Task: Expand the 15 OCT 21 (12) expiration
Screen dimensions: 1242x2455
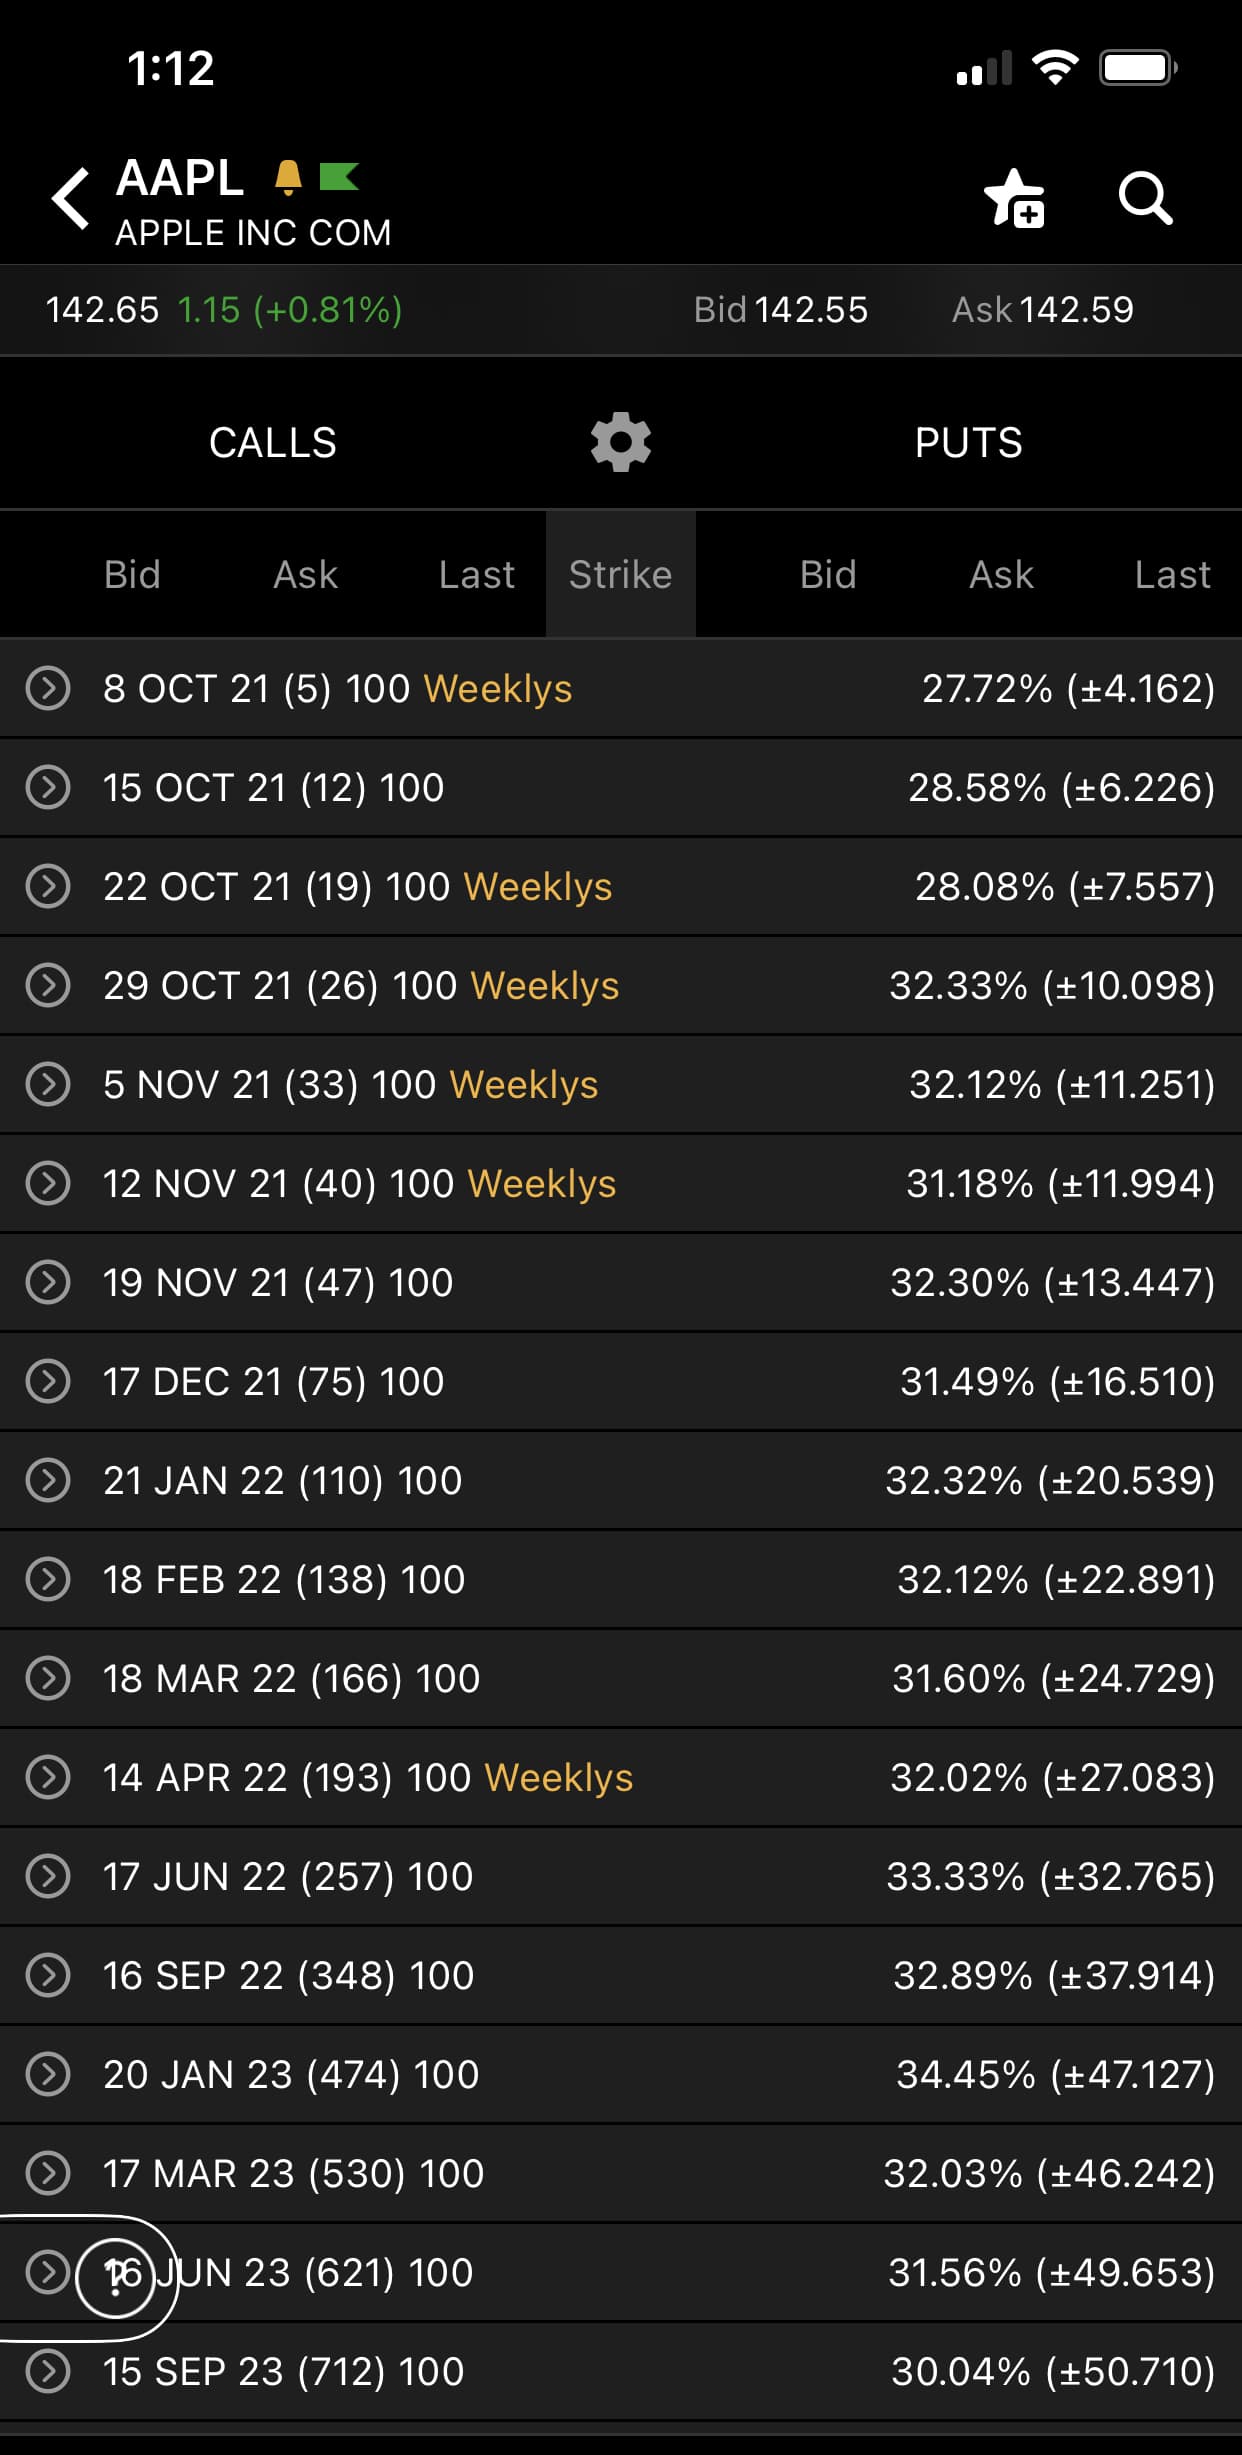Action: tap(48, 788)
